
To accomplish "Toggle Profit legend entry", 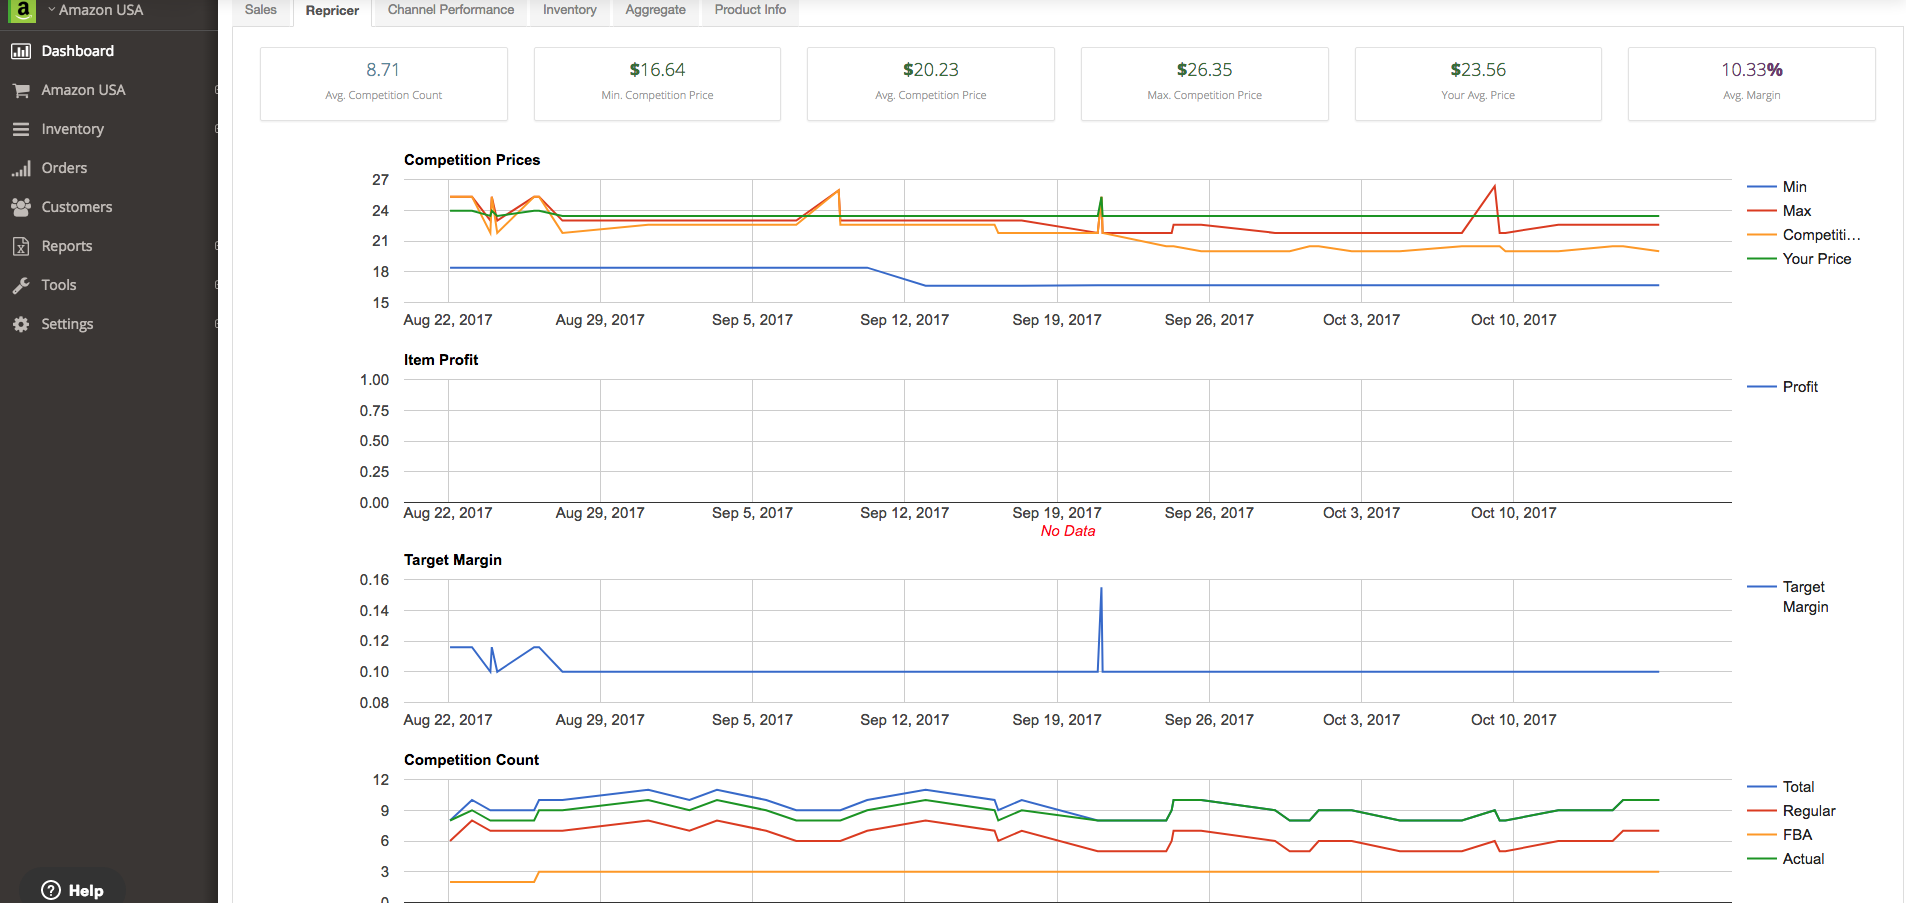I will [x=1783, y=387].
